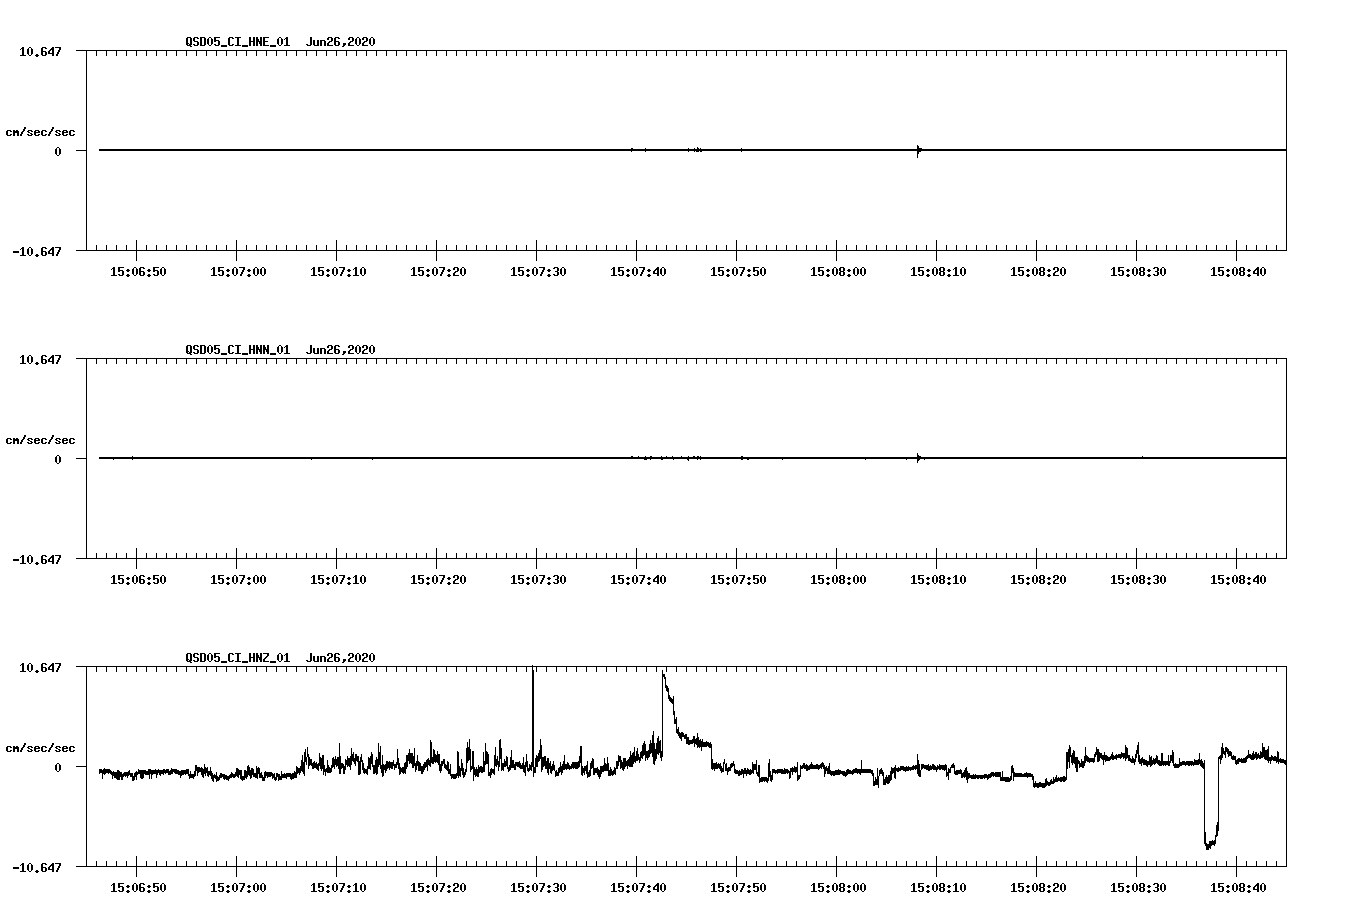Click the -10.647 bottom label of HNE plot

click(37, 251)
